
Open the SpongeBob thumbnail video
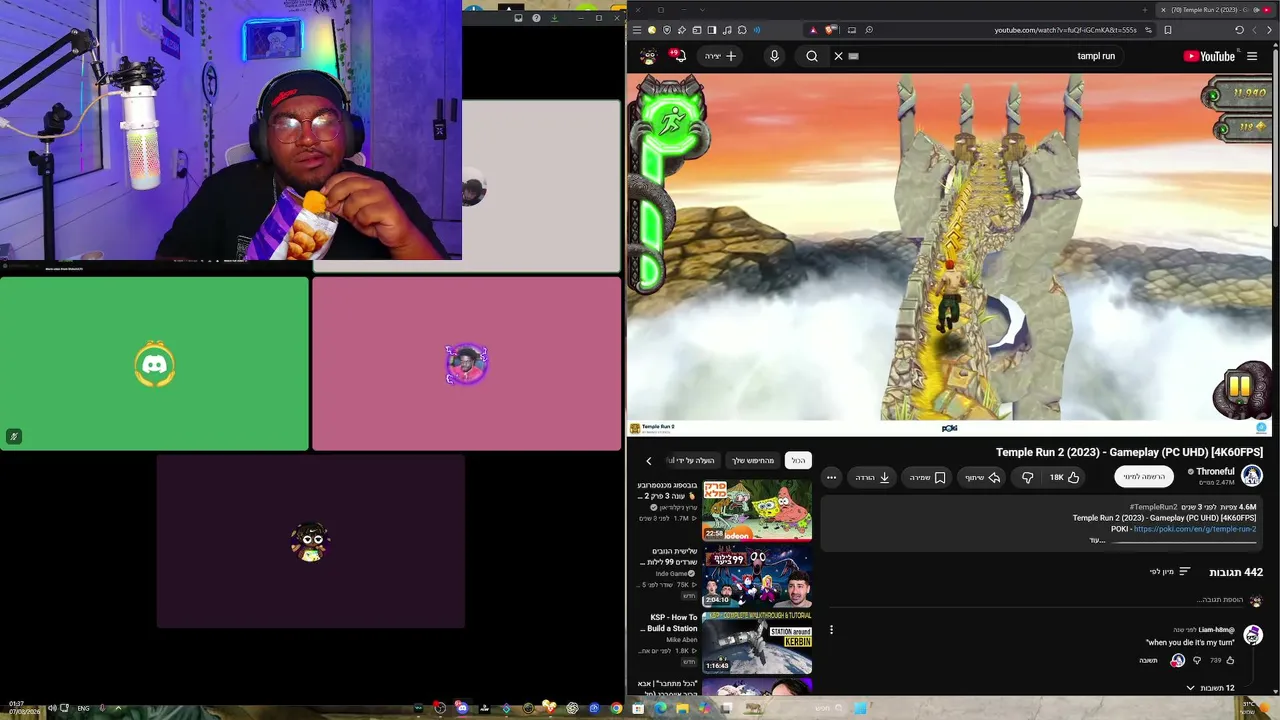point(757,510)
